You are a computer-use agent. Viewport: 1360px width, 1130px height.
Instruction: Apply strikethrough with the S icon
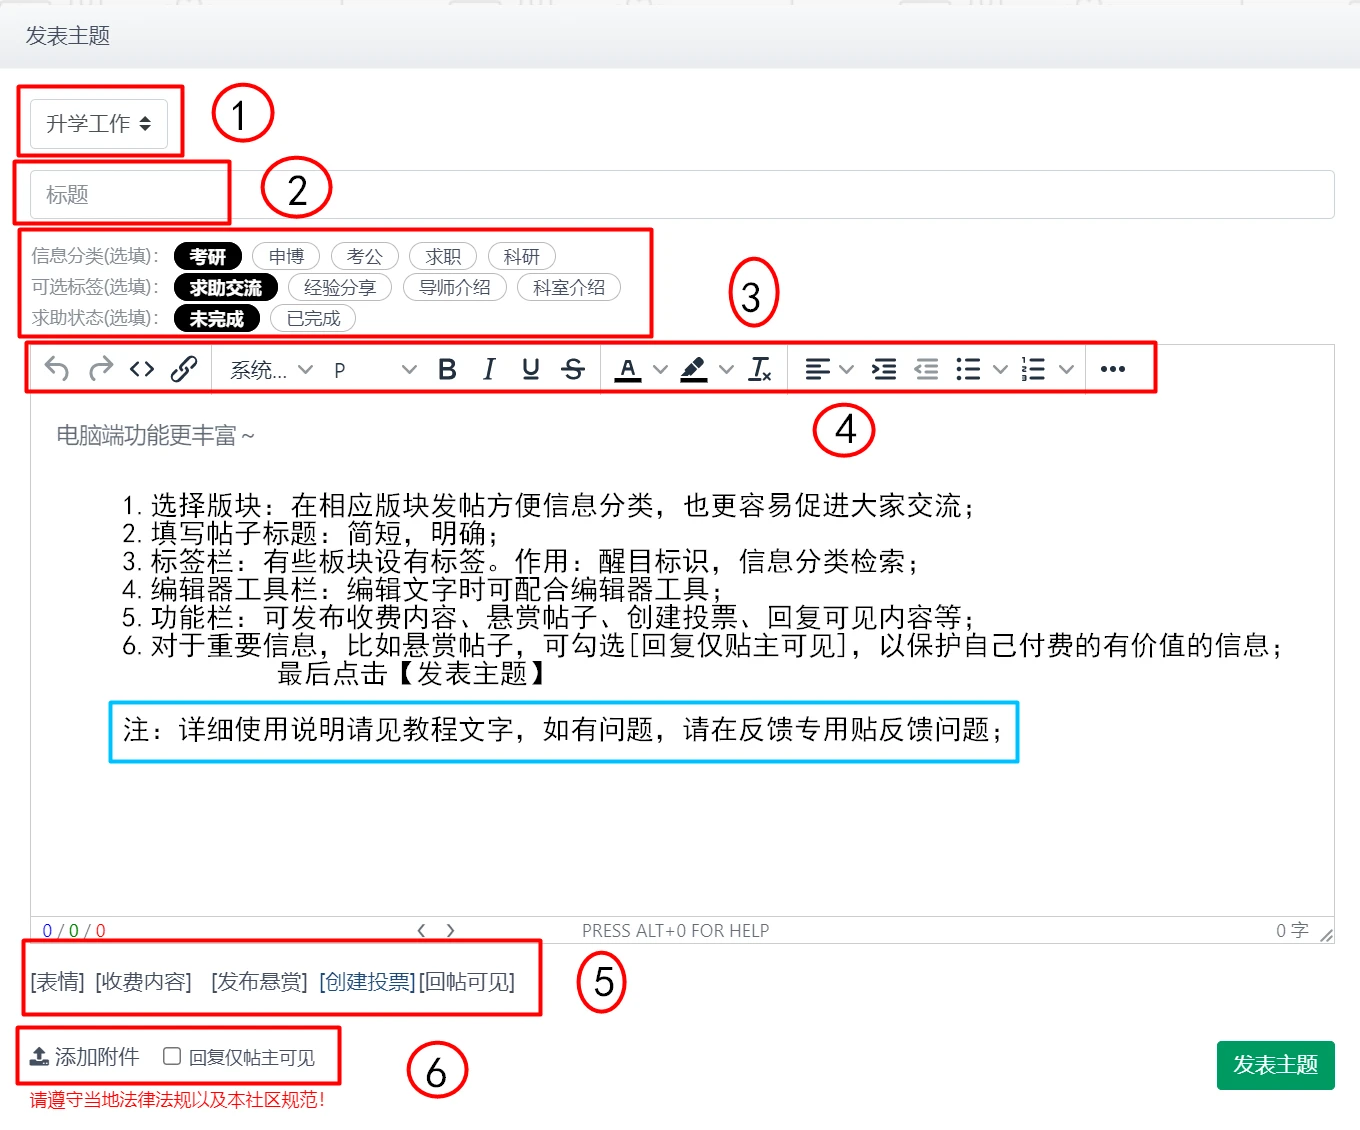[573, 368]
